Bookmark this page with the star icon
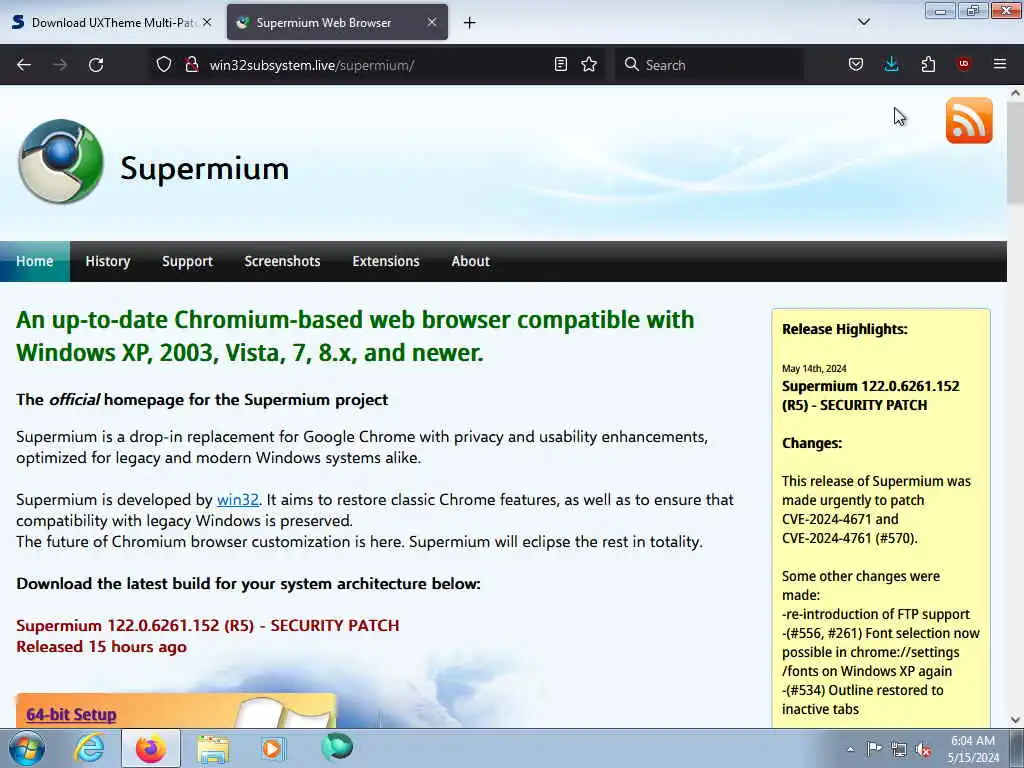The image size is (1024, 768). (x=589, y=64)
